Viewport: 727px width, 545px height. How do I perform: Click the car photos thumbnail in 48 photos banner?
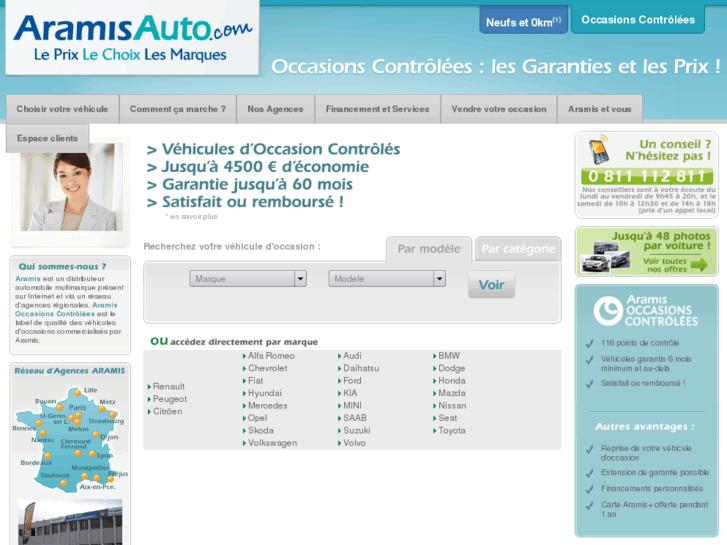[x=606, y=256]
